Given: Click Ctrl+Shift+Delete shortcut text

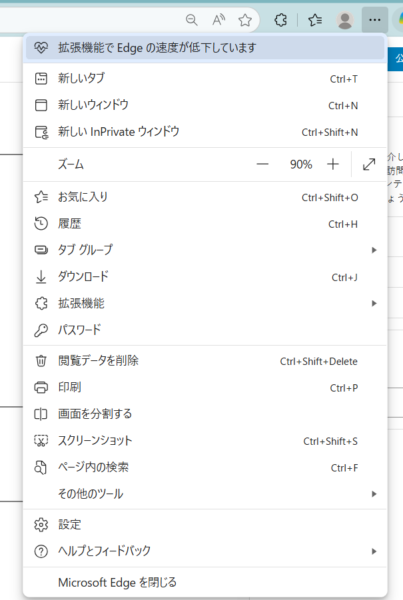Looking at the screenshot, I should [319, 361].
